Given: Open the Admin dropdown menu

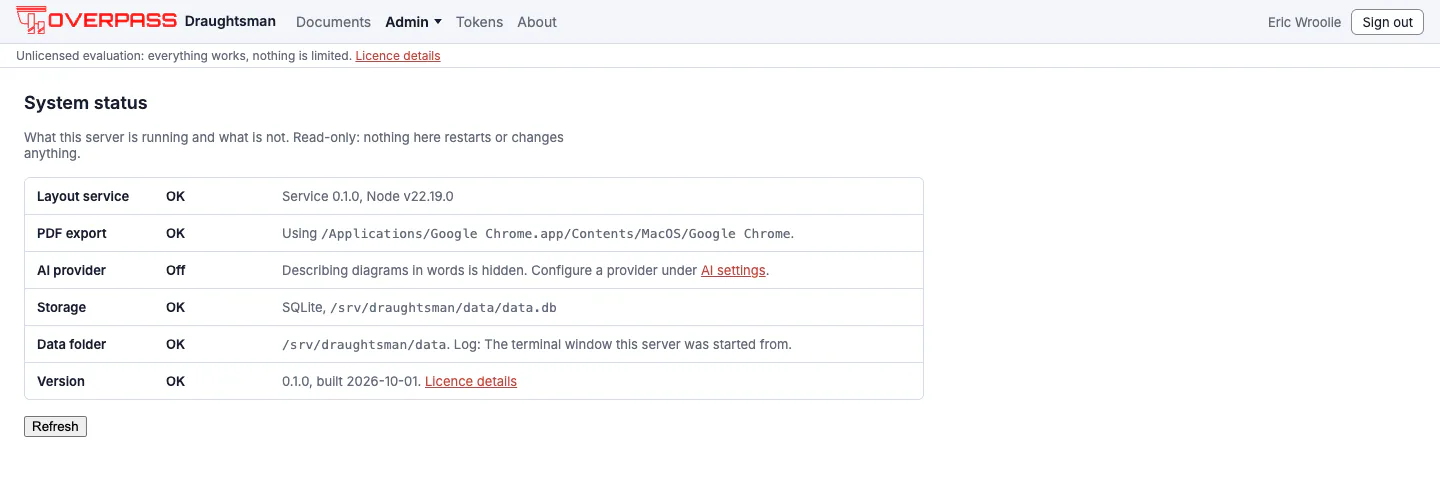Looking at the screenshot, I should [413, 22].
